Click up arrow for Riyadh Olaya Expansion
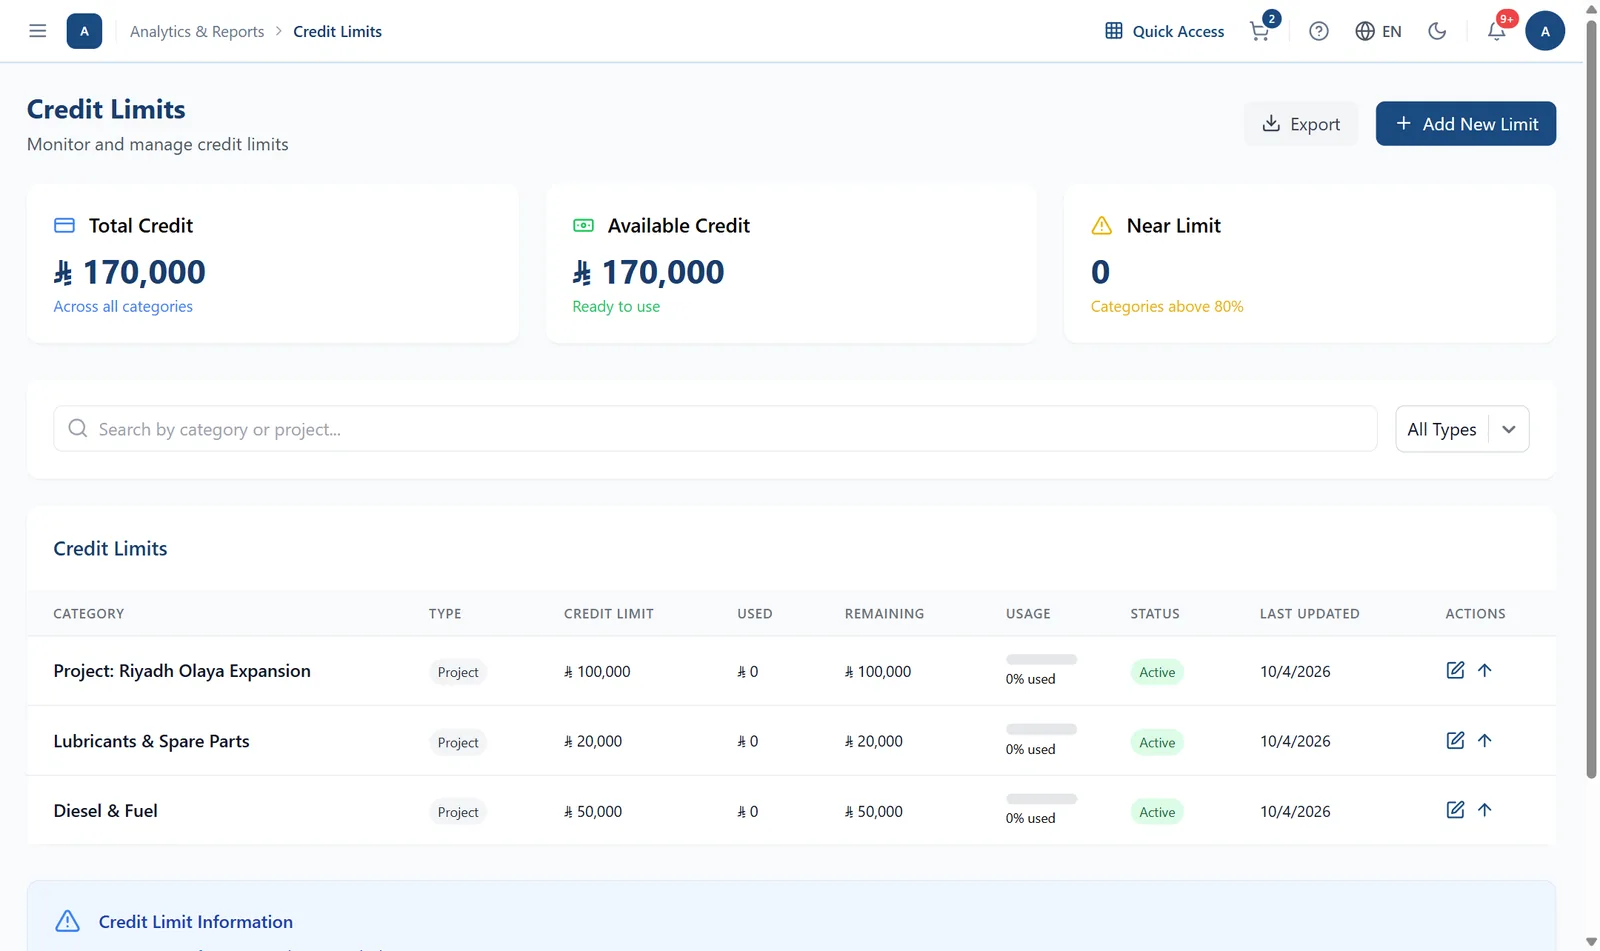This screenshot has height=951, width=1600. (1485, 670)
